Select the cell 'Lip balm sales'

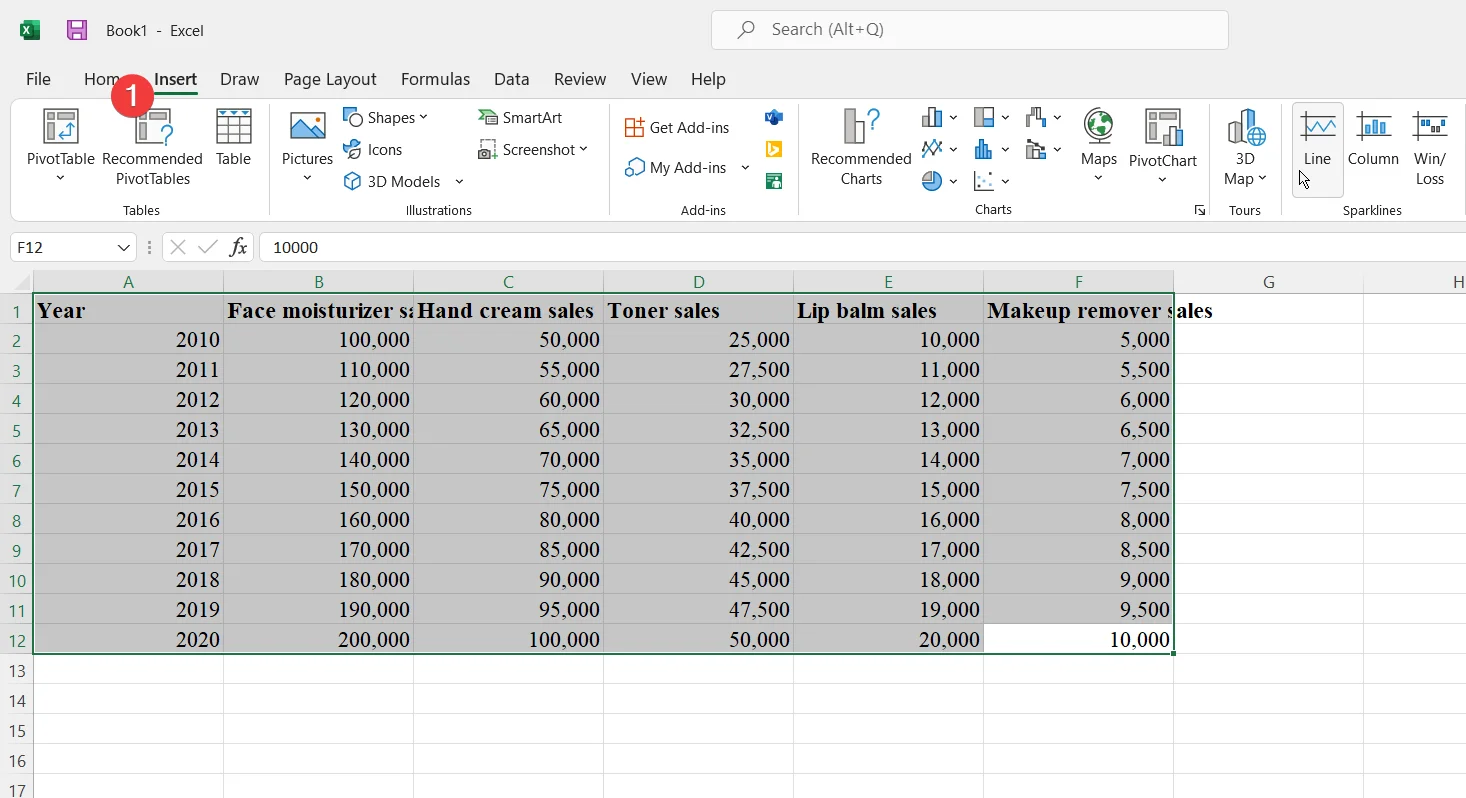(888, 310)
